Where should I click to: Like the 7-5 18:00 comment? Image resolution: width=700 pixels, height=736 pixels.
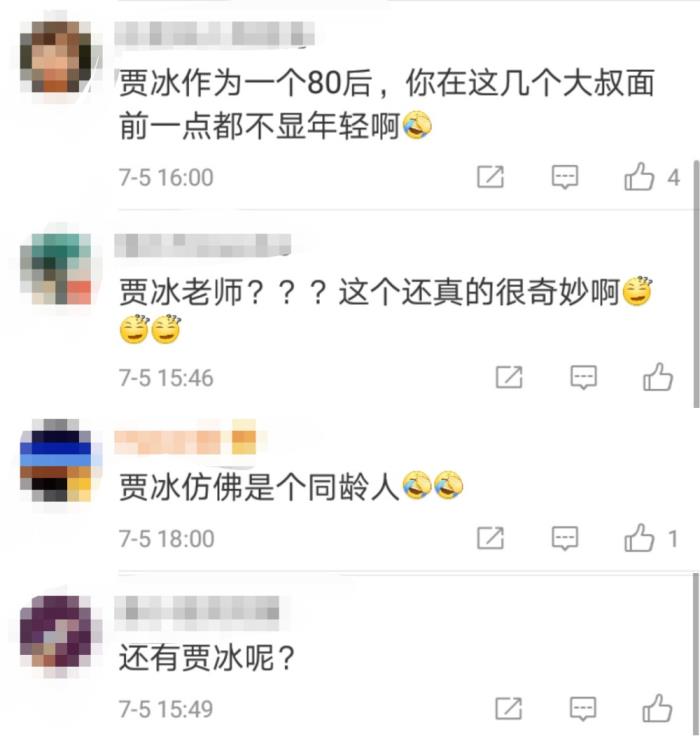pos(639,537)
